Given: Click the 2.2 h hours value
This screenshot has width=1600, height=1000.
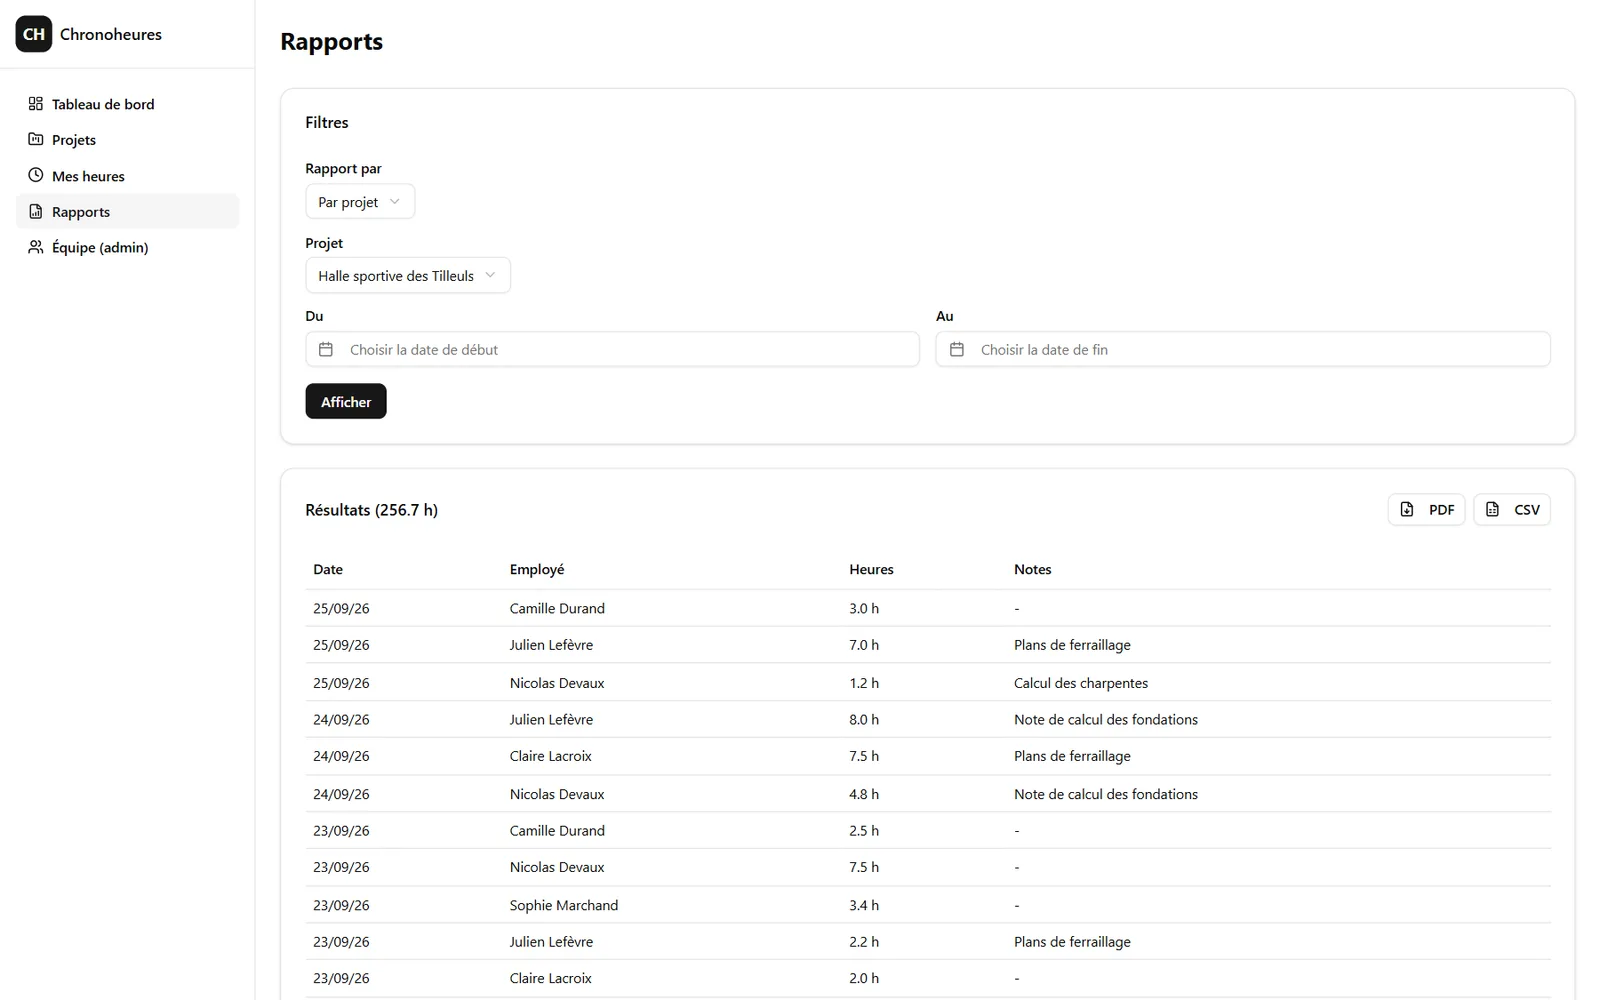Looking at the screenshot, I should tap(864, 942).
